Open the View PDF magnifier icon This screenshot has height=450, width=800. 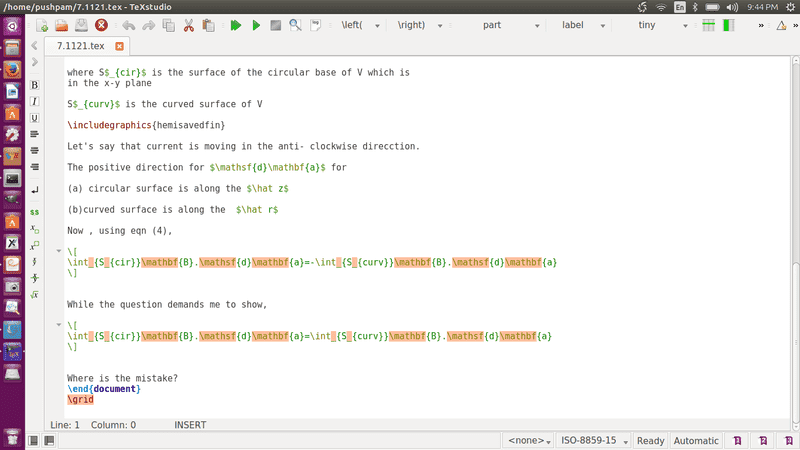tap(296, 25)
